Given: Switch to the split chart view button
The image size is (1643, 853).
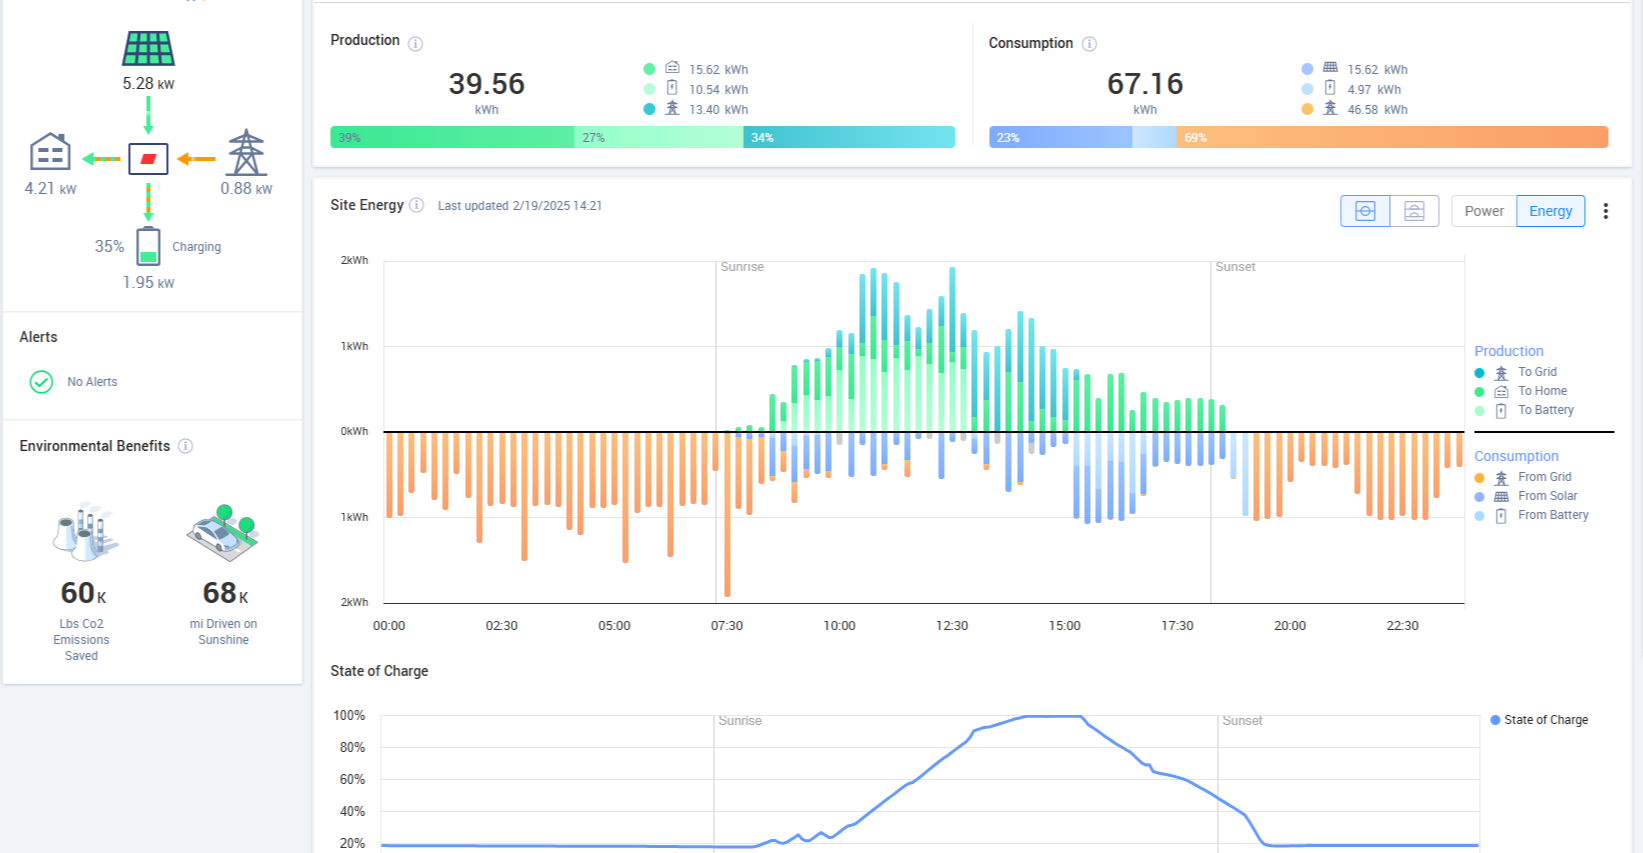Looking at the screenshot, I should pyautogui.click(x=1365, y=211).
